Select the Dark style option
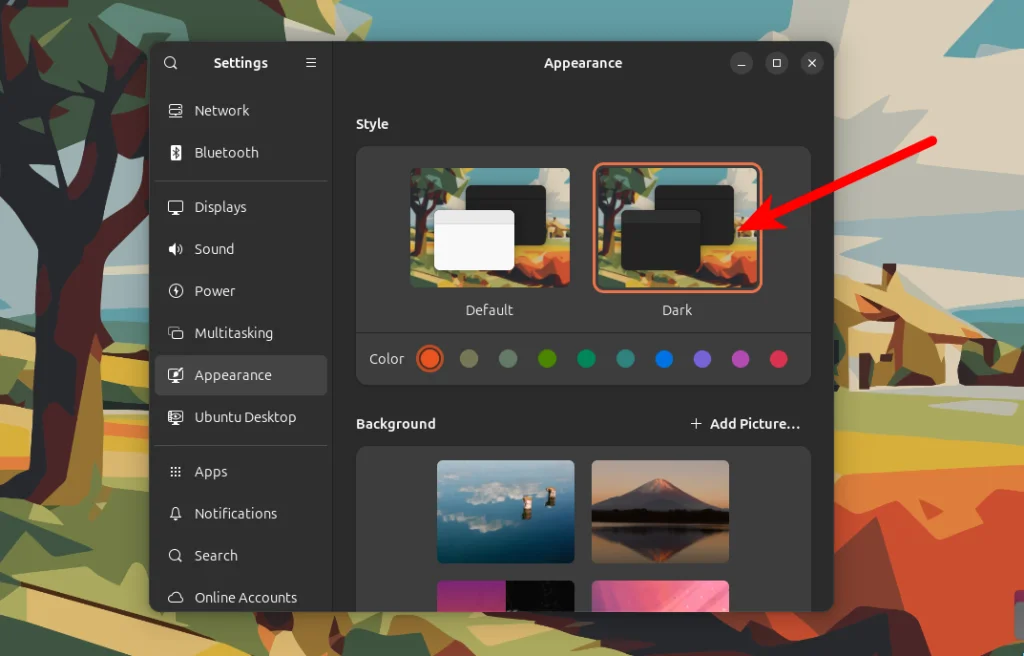Image resolution: width=1024 pixels, height=656 pixels. (677, 227)
